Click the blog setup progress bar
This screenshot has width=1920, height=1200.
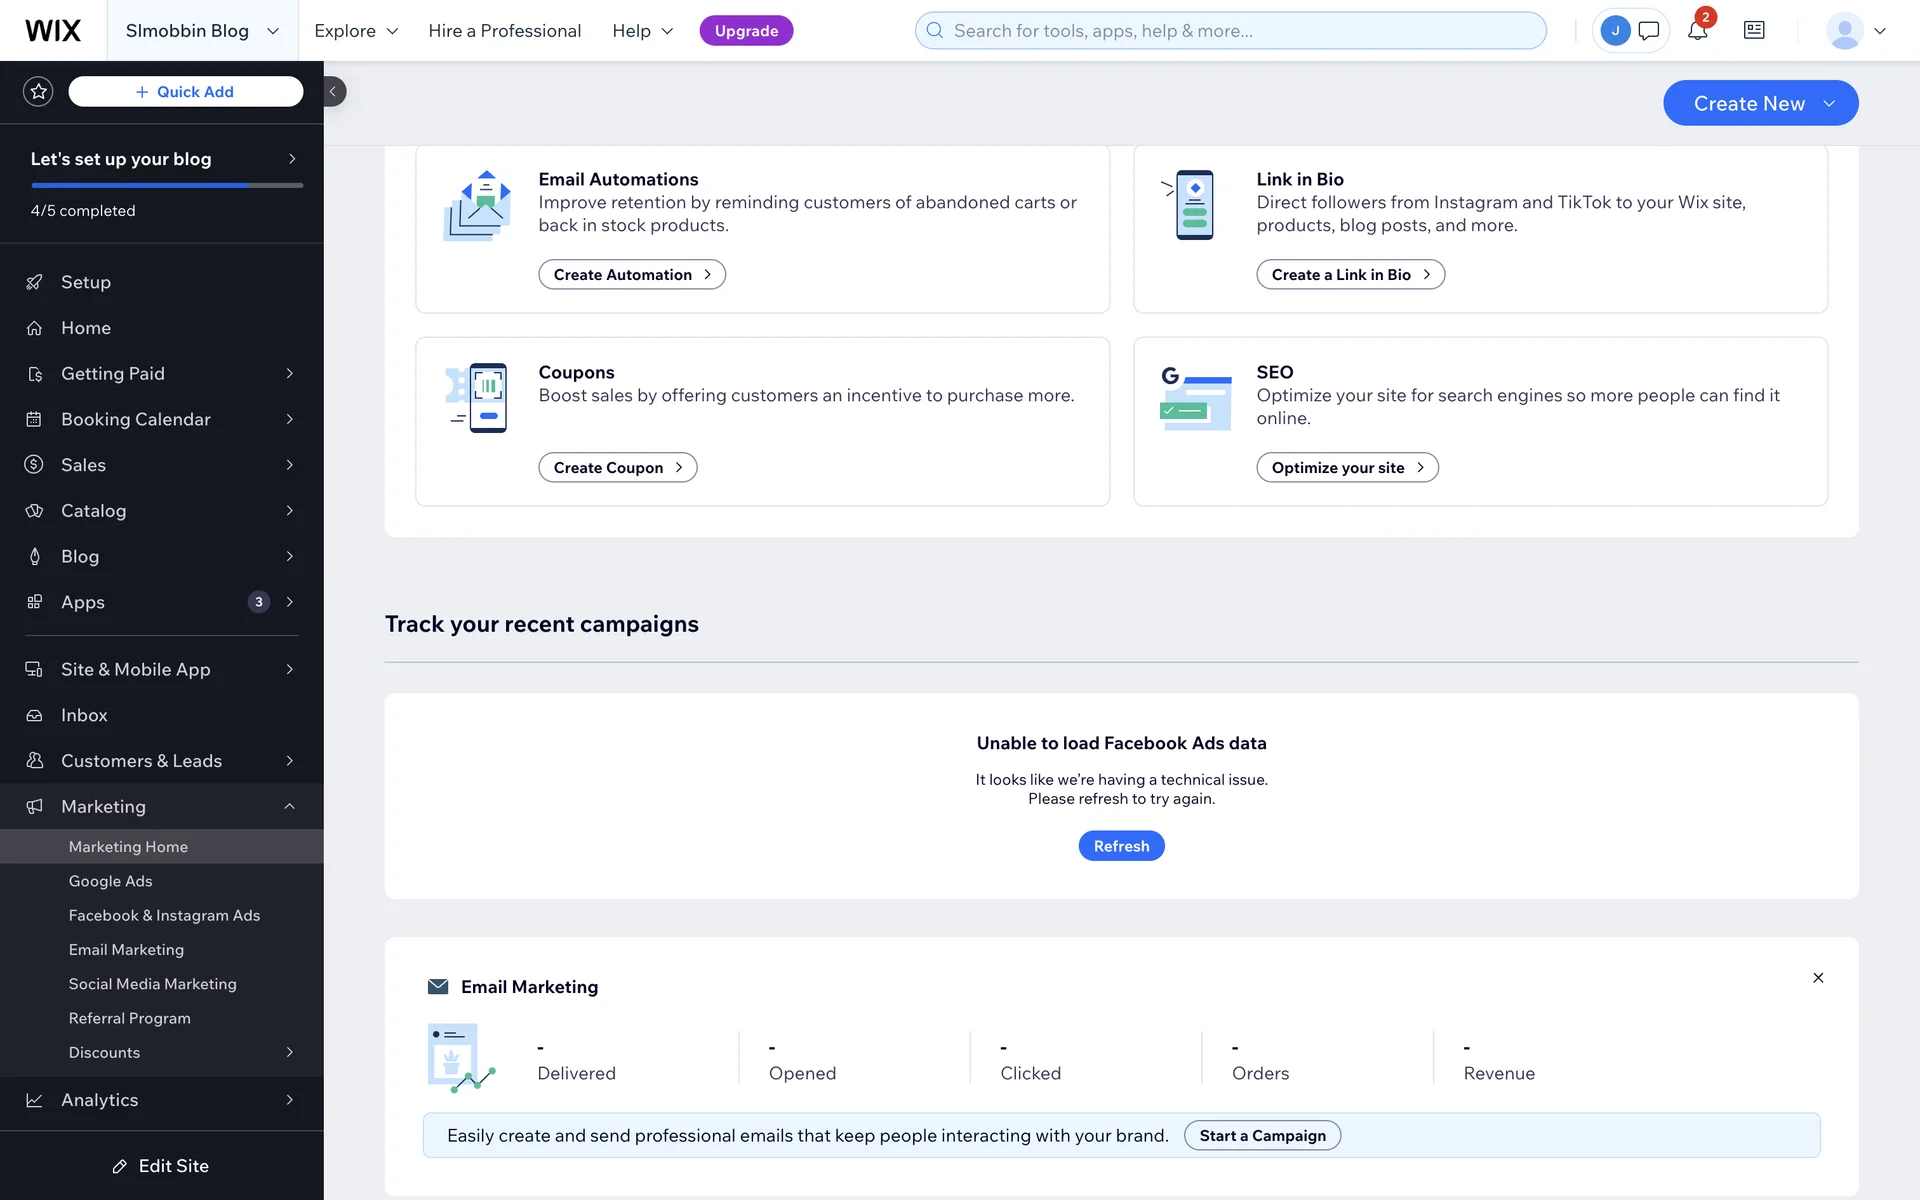coord(166,185)
